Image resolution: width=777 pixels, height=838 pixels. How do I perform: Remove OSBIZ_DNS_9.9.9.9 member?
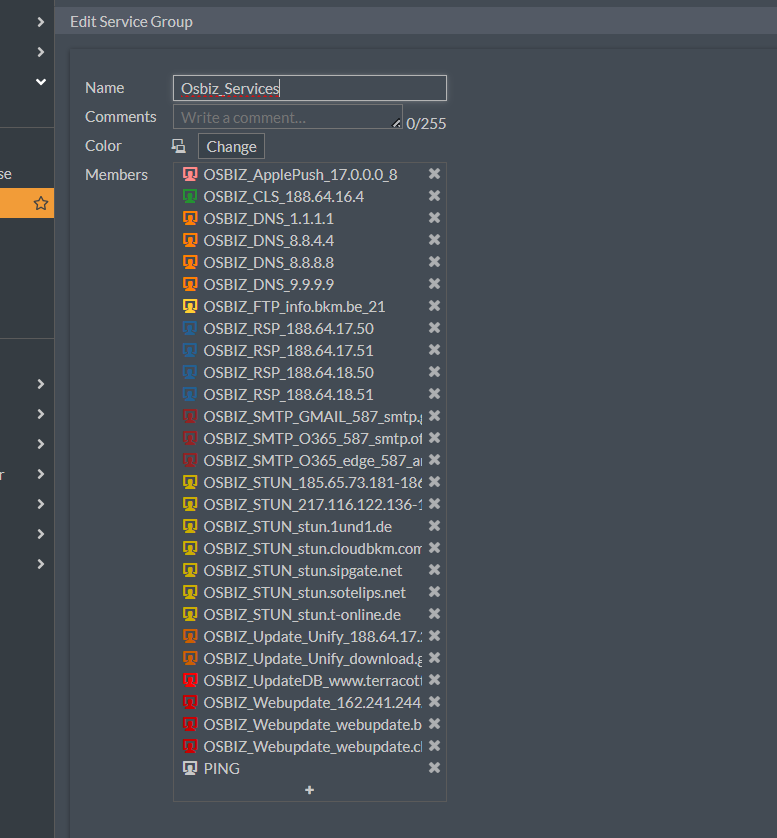[x=434, y=283]
